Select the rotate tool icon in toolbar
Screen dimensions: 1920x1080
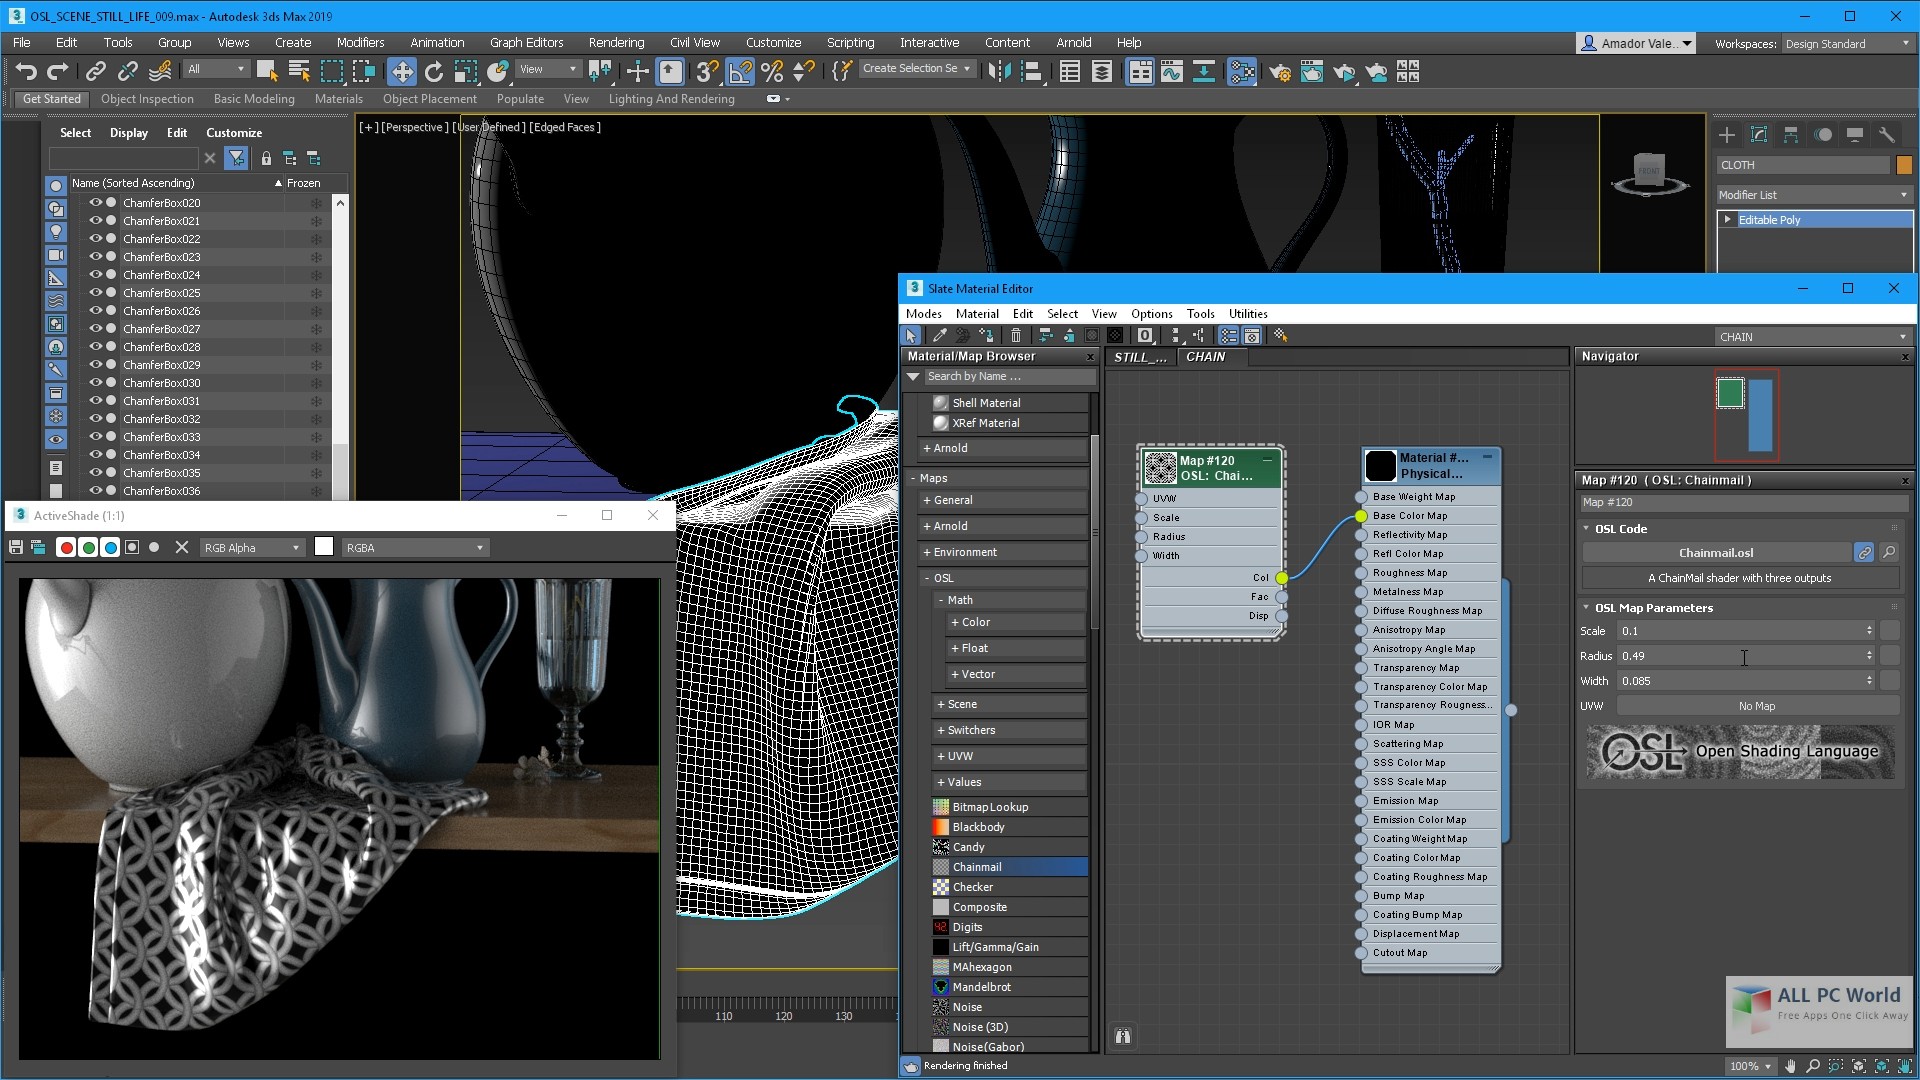click(x=429, y=73)
